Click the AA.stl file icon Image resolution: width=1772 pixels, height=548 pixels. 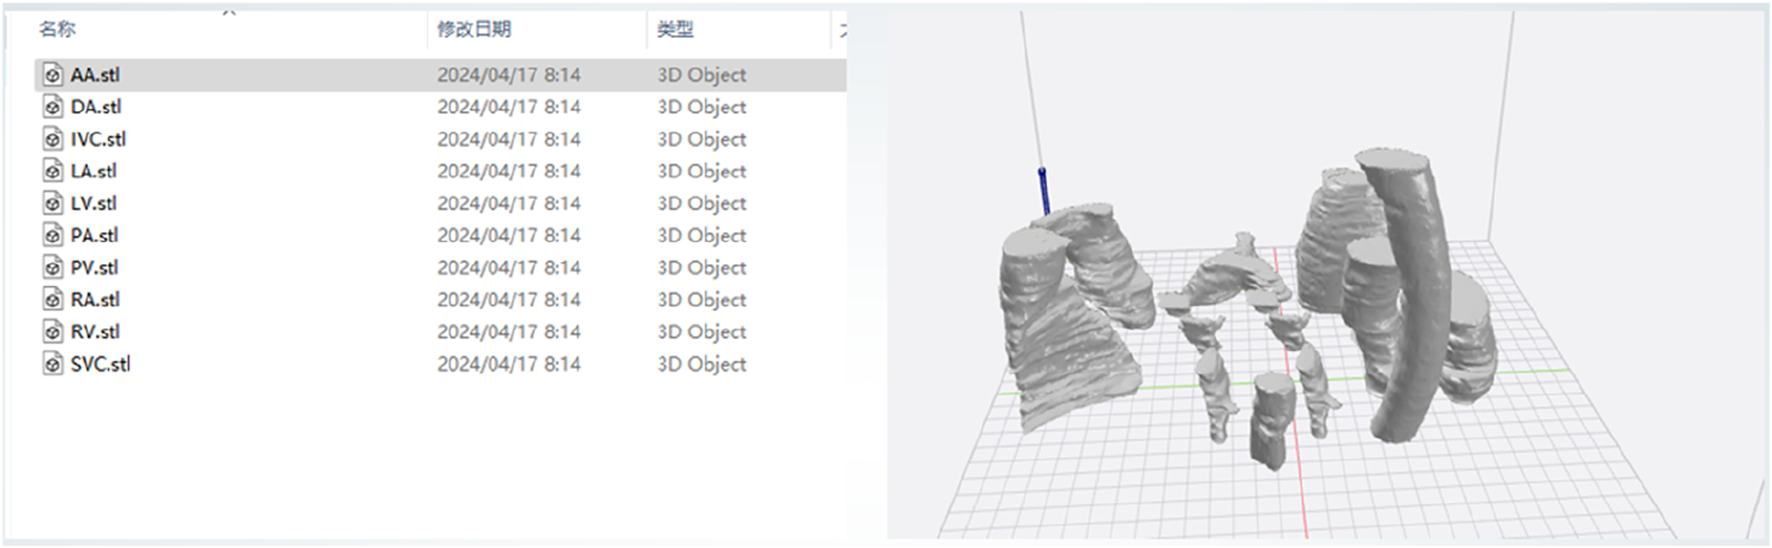tap(53, 75)
